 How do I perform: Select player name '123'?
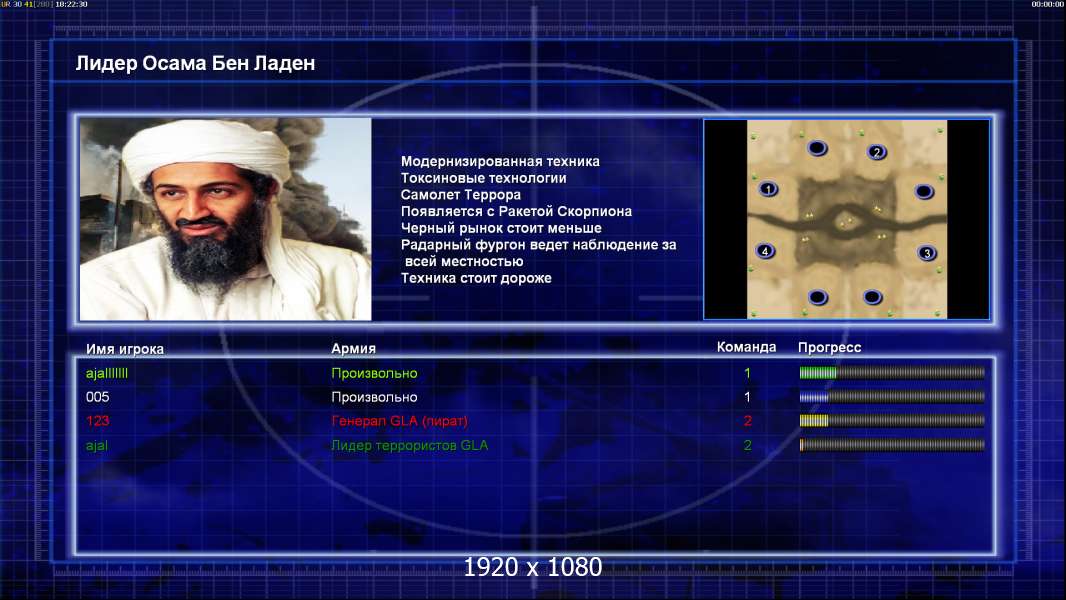97,421
